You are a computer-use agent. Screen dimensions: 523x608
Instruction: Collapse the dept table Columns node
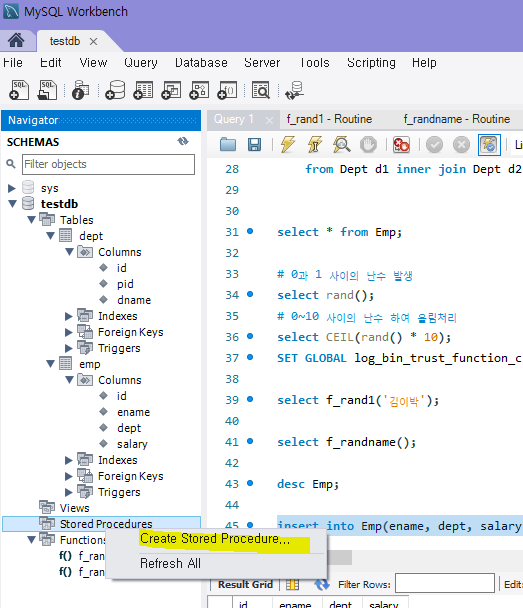click(69, 252)
